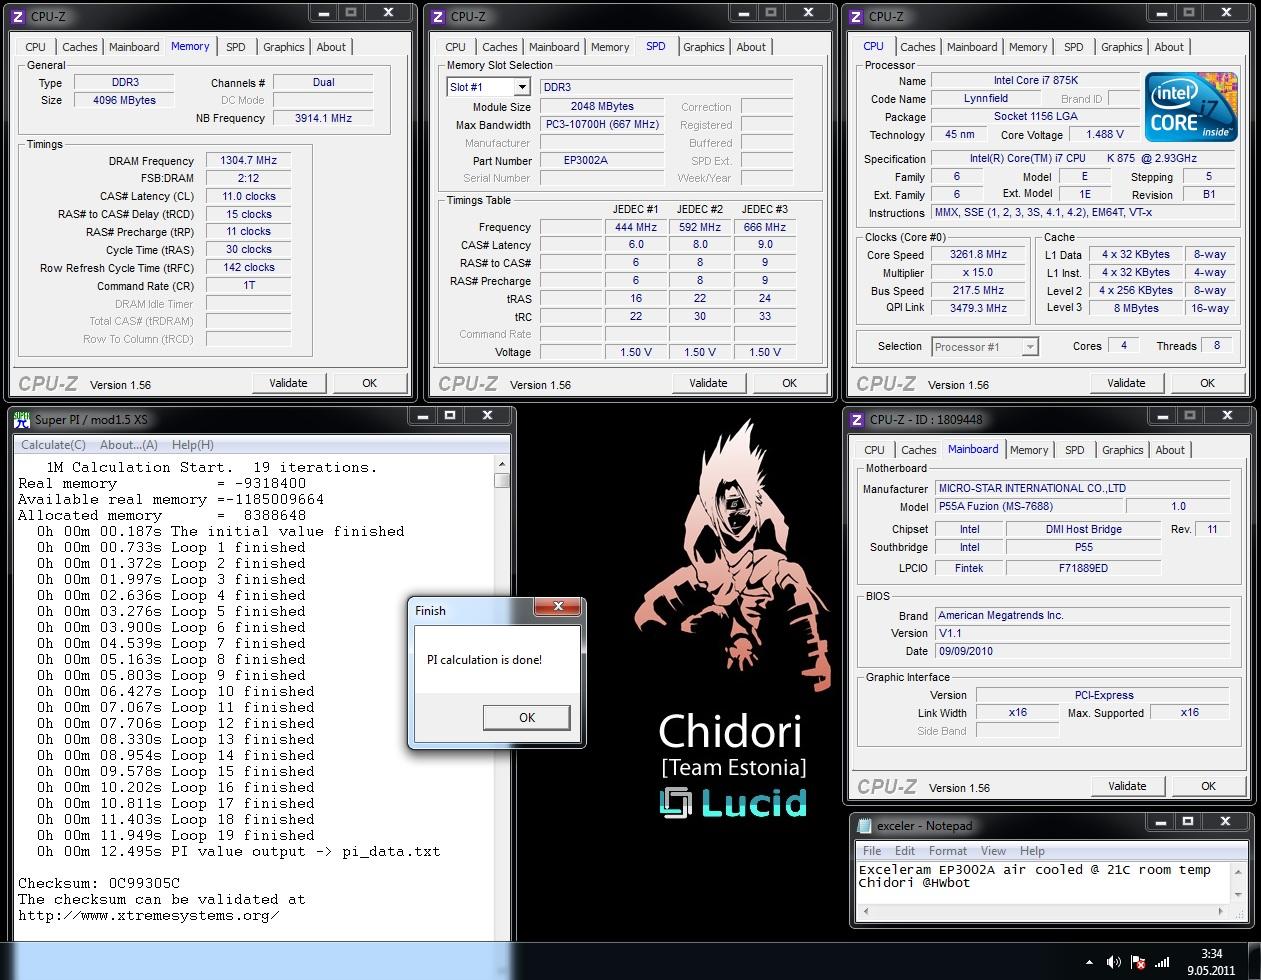The image size is (1261, 980).
Task: Open Help(H) menu in Super PI
Action: pyautogui.click(x=193, y=445)
